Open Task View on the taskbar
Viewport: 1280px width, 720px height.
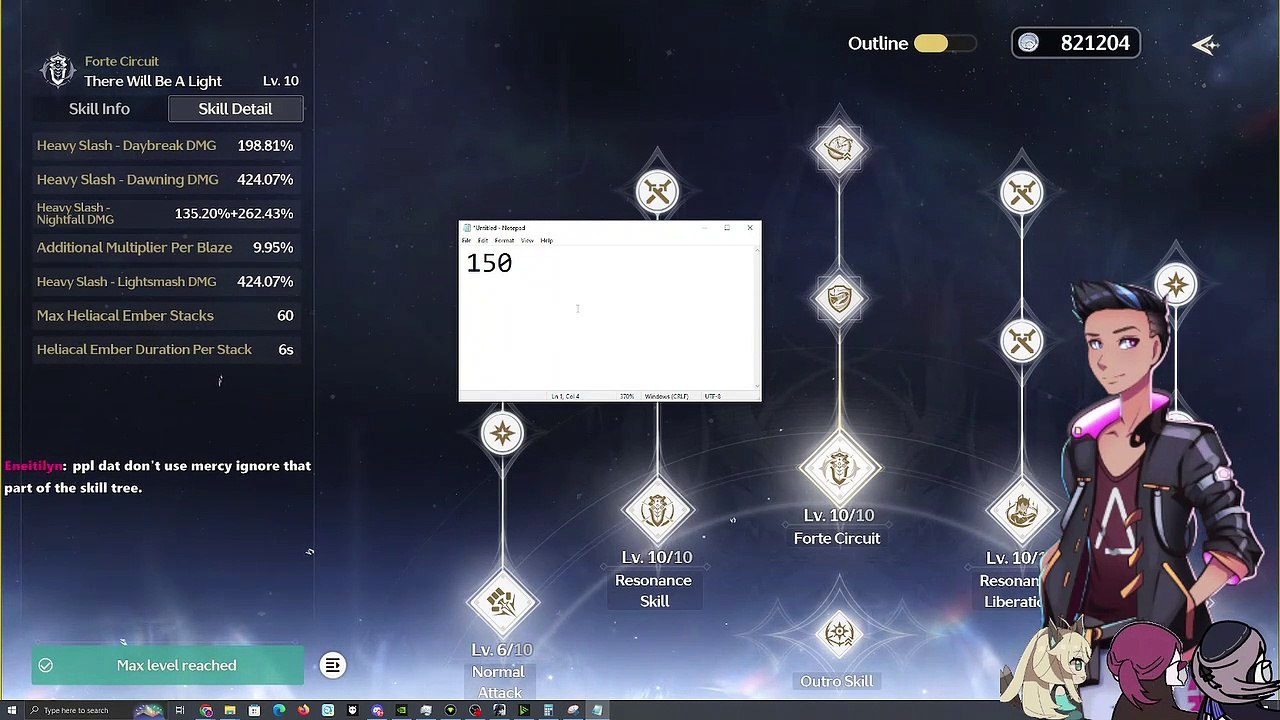(180, 710)
